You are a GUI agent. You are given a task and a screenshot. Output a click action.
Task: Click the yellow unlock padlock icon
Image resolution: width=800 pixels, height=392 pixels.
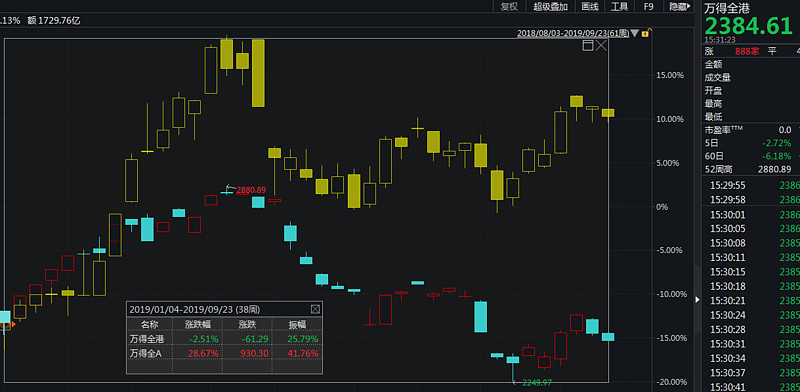coord(645,33)
